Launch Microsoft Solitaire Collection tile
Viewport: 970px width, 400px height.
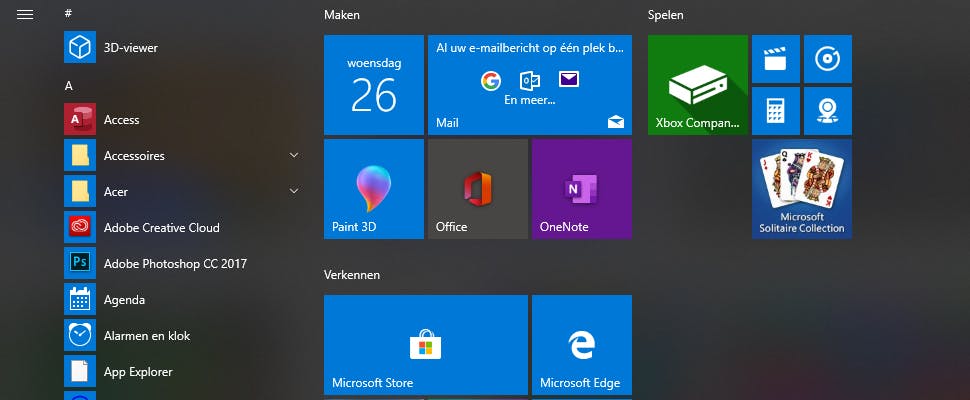[802, 189]
